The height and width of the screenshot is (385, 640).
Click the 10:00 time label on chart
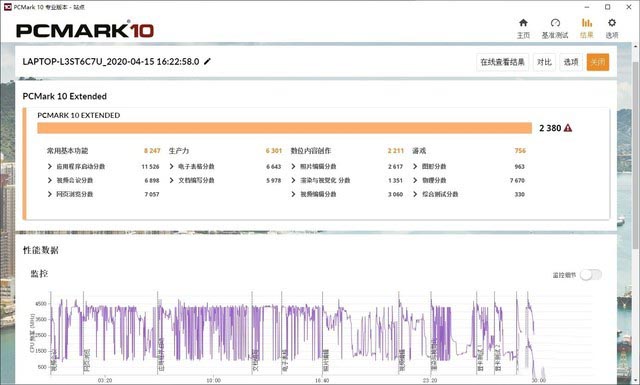click(213, 380)
